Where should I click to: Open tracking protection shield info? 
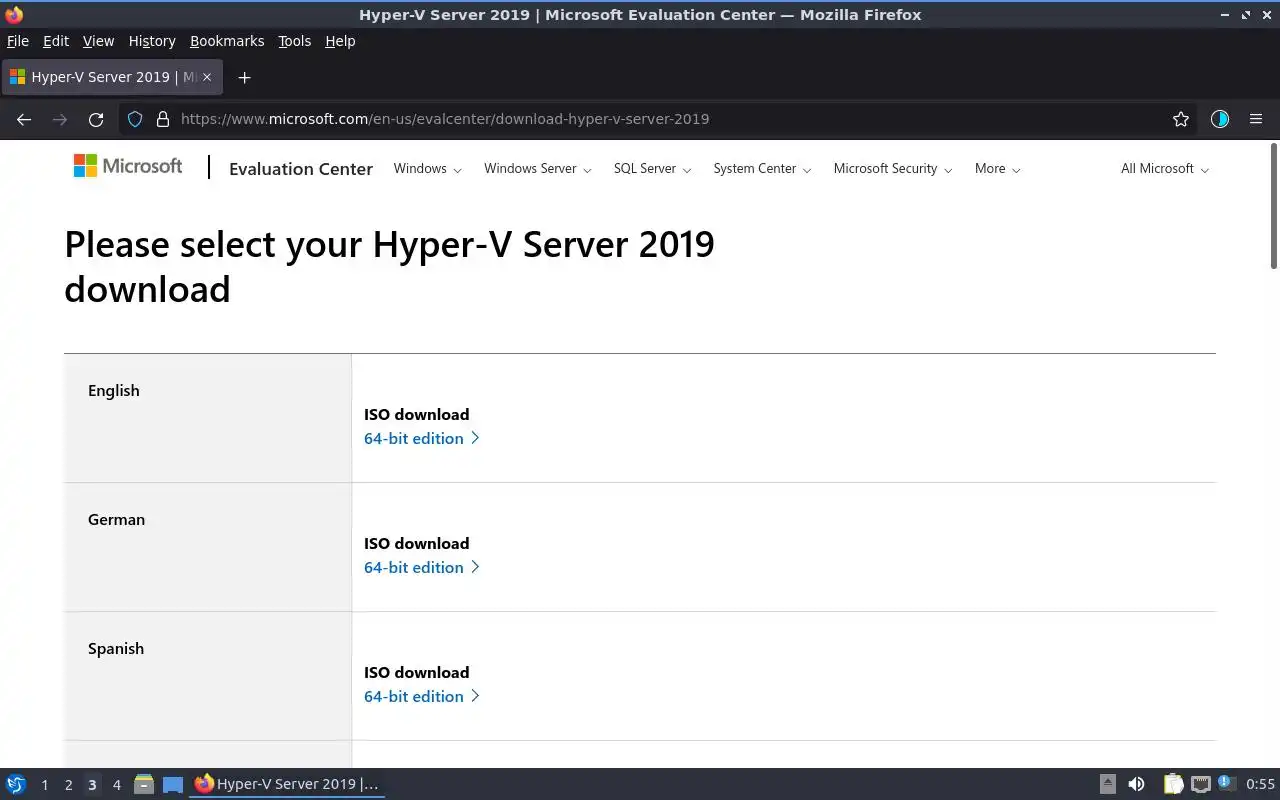point(136,119)
